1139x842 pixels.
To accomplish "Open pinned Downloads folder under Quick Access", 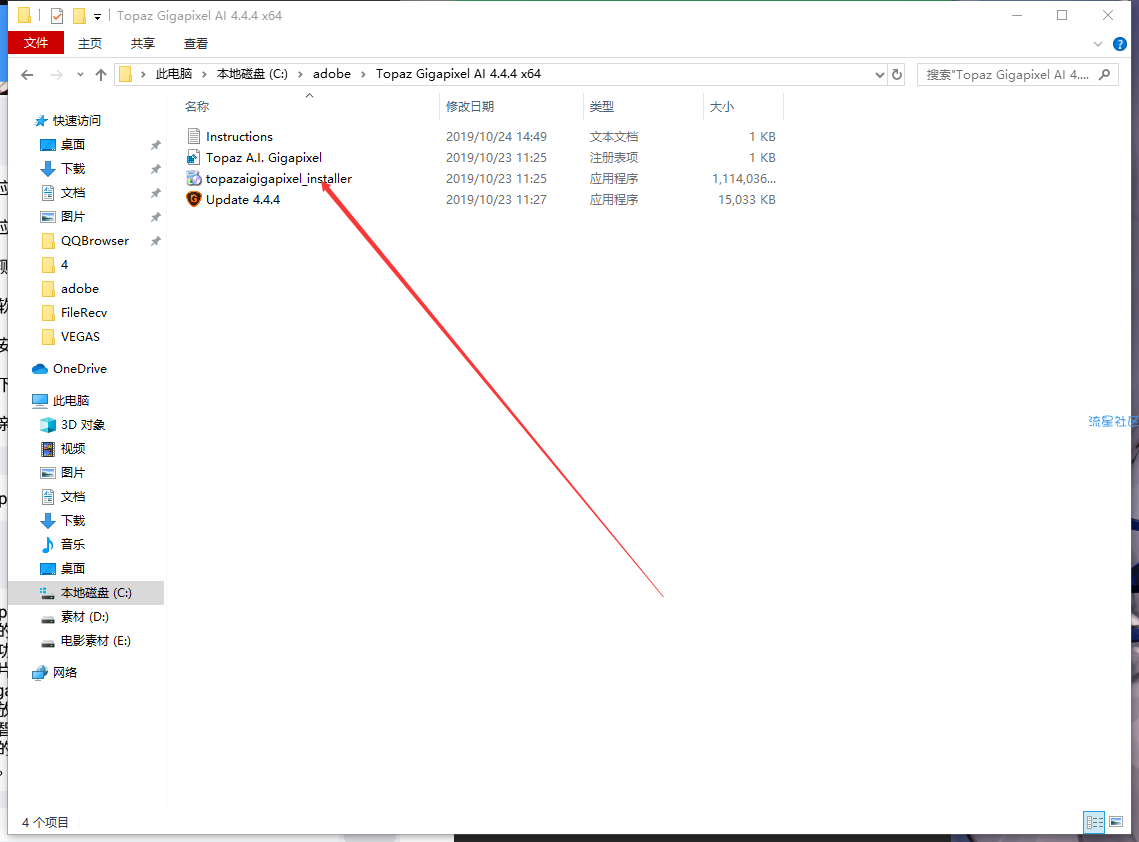I will click(73, 169).
